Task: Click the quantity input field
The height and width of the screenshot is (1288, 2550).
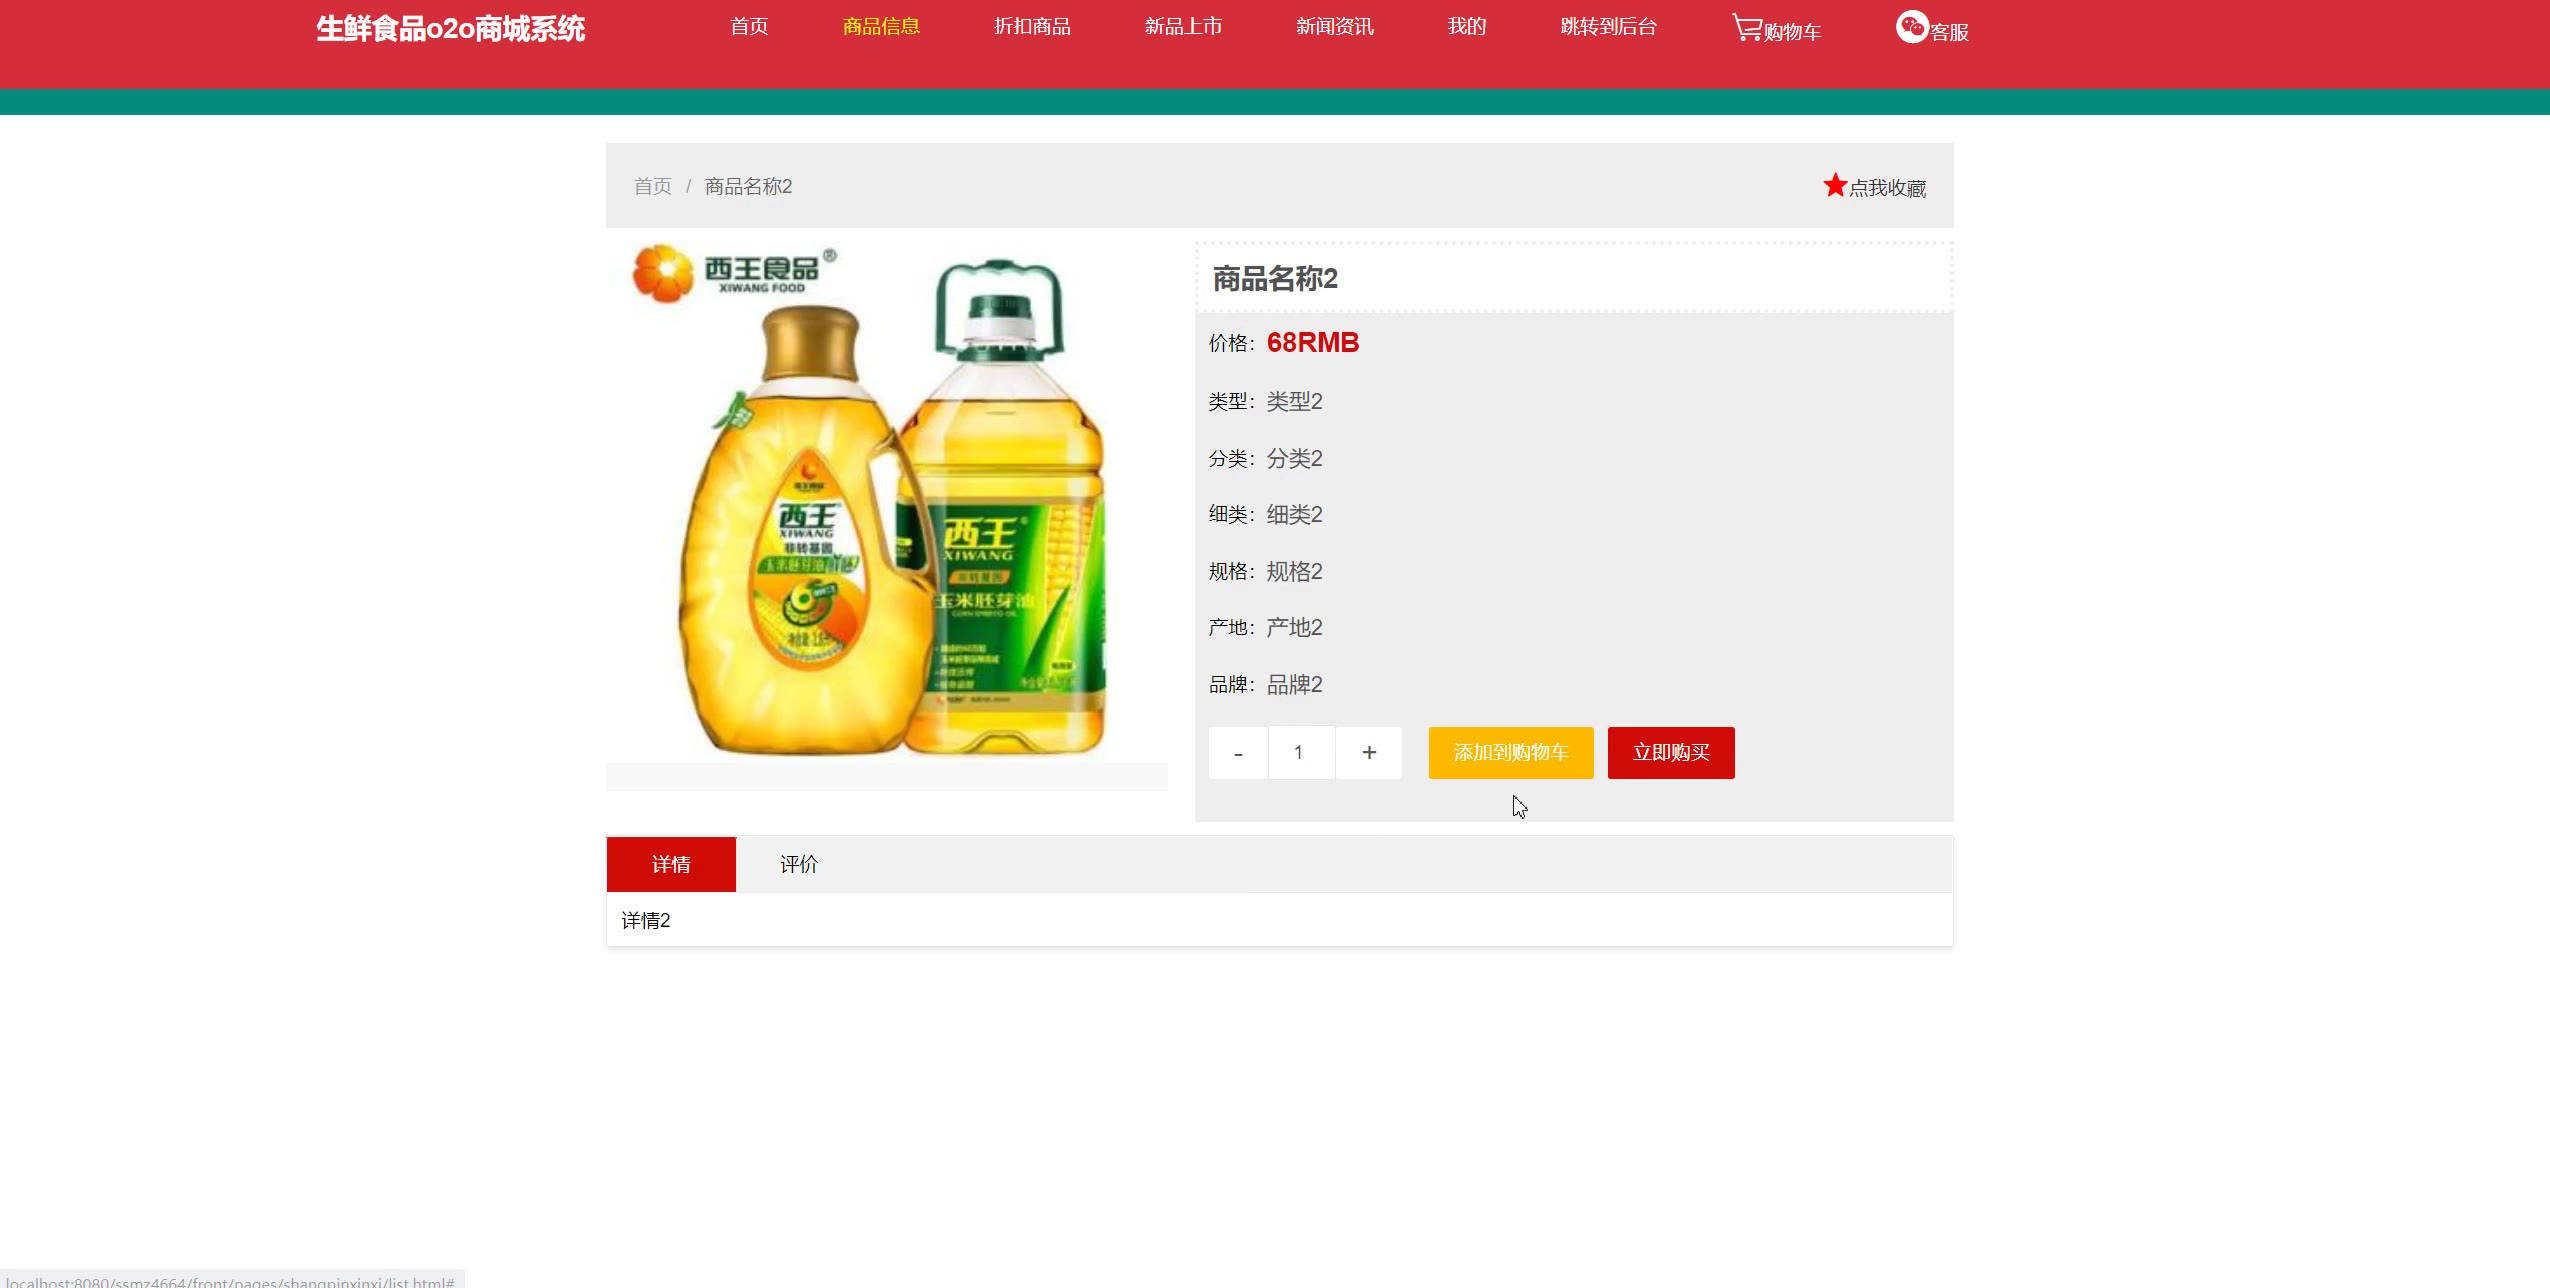Action: click(x=1301, y=753)
